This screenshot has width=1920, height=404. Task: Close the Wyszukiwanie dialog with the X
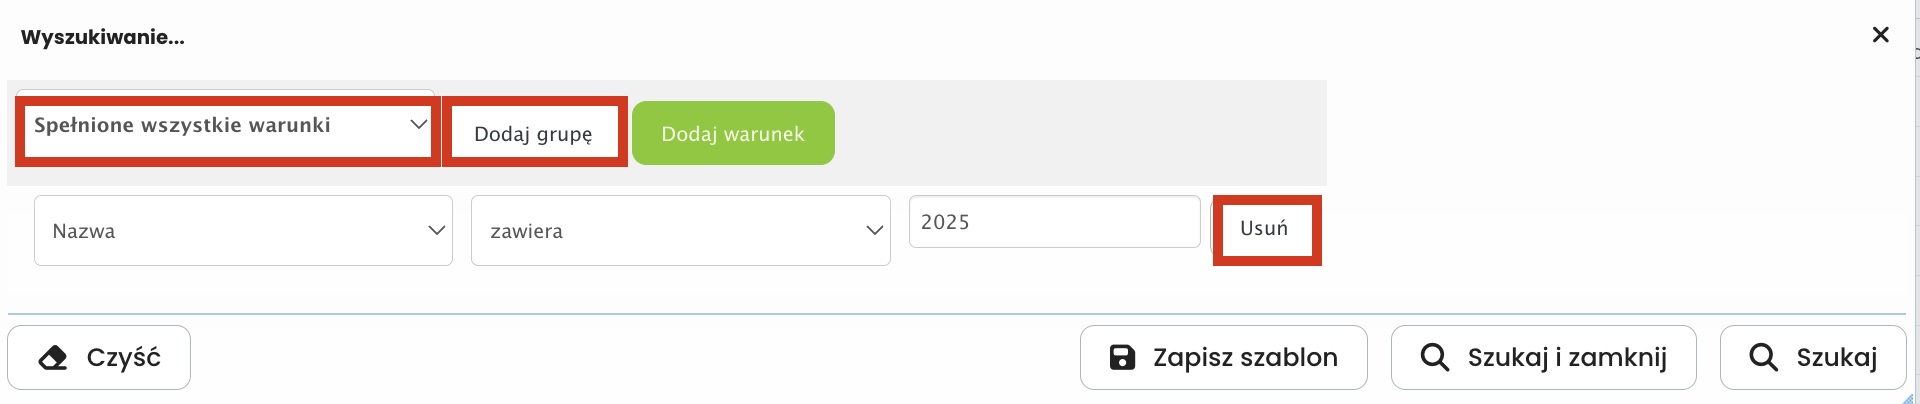[x=1880, y=35]
